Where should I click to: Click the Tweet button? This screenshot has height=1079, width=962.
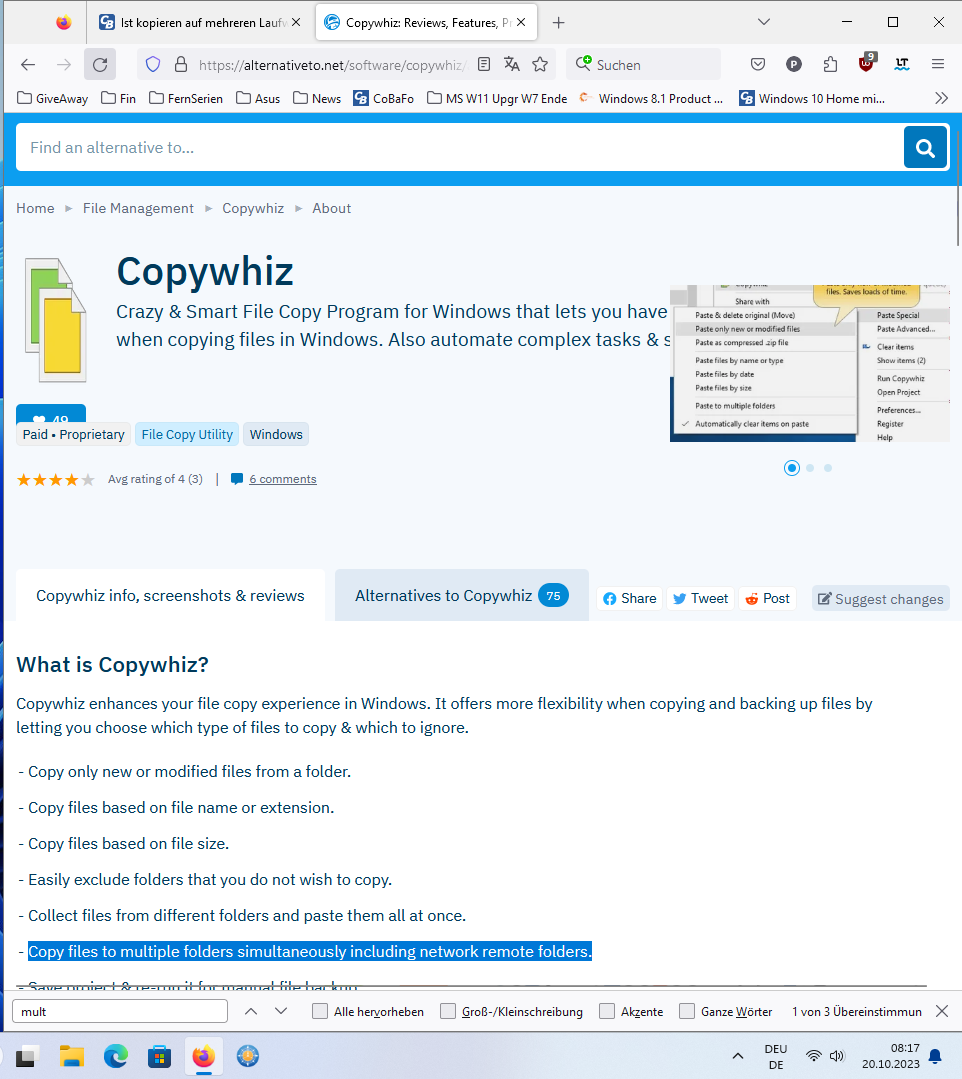(x=701, y=599)
